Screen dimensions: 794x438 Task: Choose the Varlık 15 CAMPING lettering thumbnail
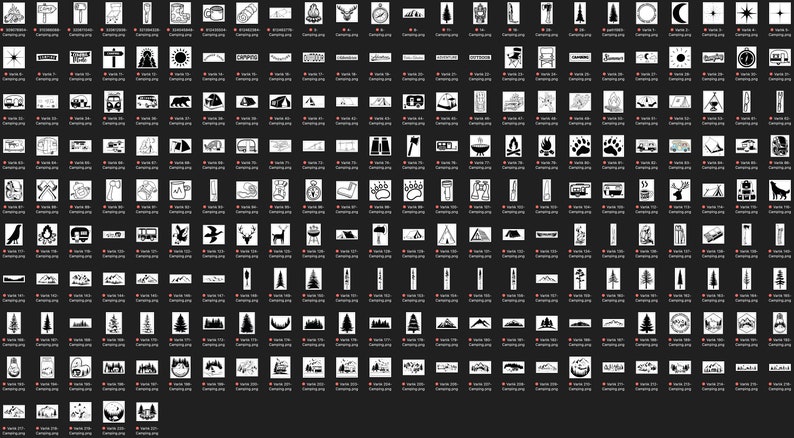tap(247, 57)
